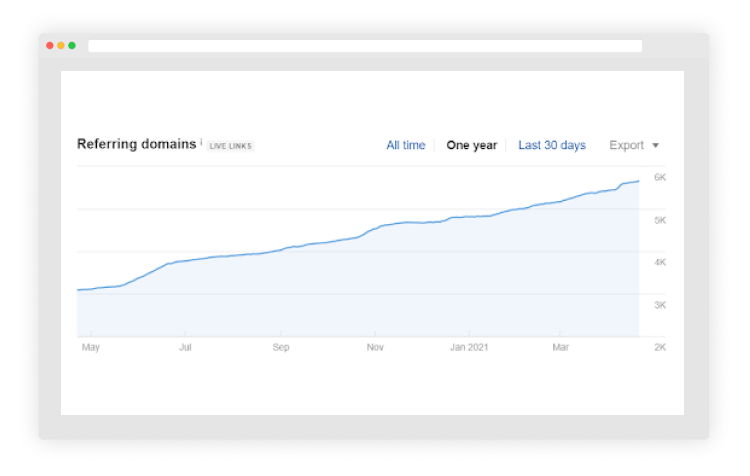Viewport: 750px width, 476px height.
Task: Show the Last 30 days range
Action: [x=551, y=145]
